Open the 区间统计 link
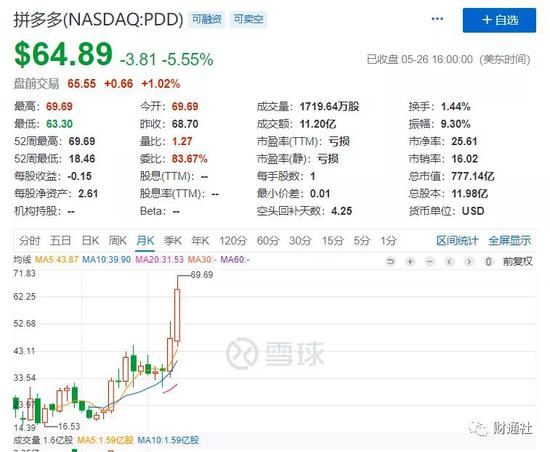 pos(457,241)
